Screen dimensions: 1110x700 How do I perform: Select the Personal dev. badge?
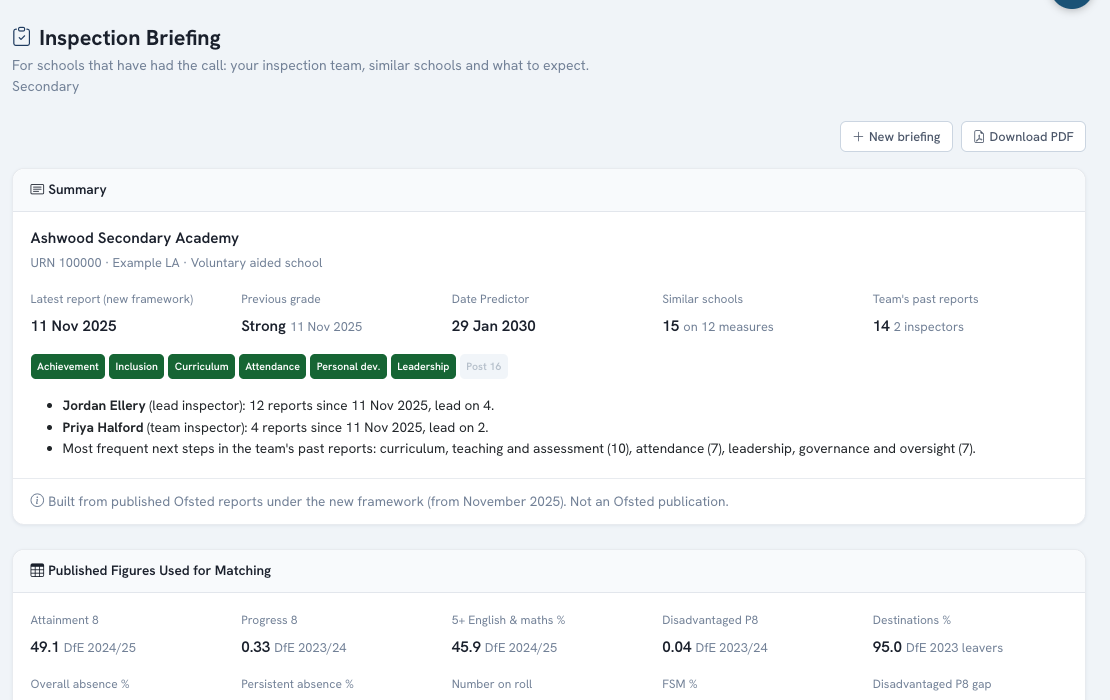(x=348, y=367)
